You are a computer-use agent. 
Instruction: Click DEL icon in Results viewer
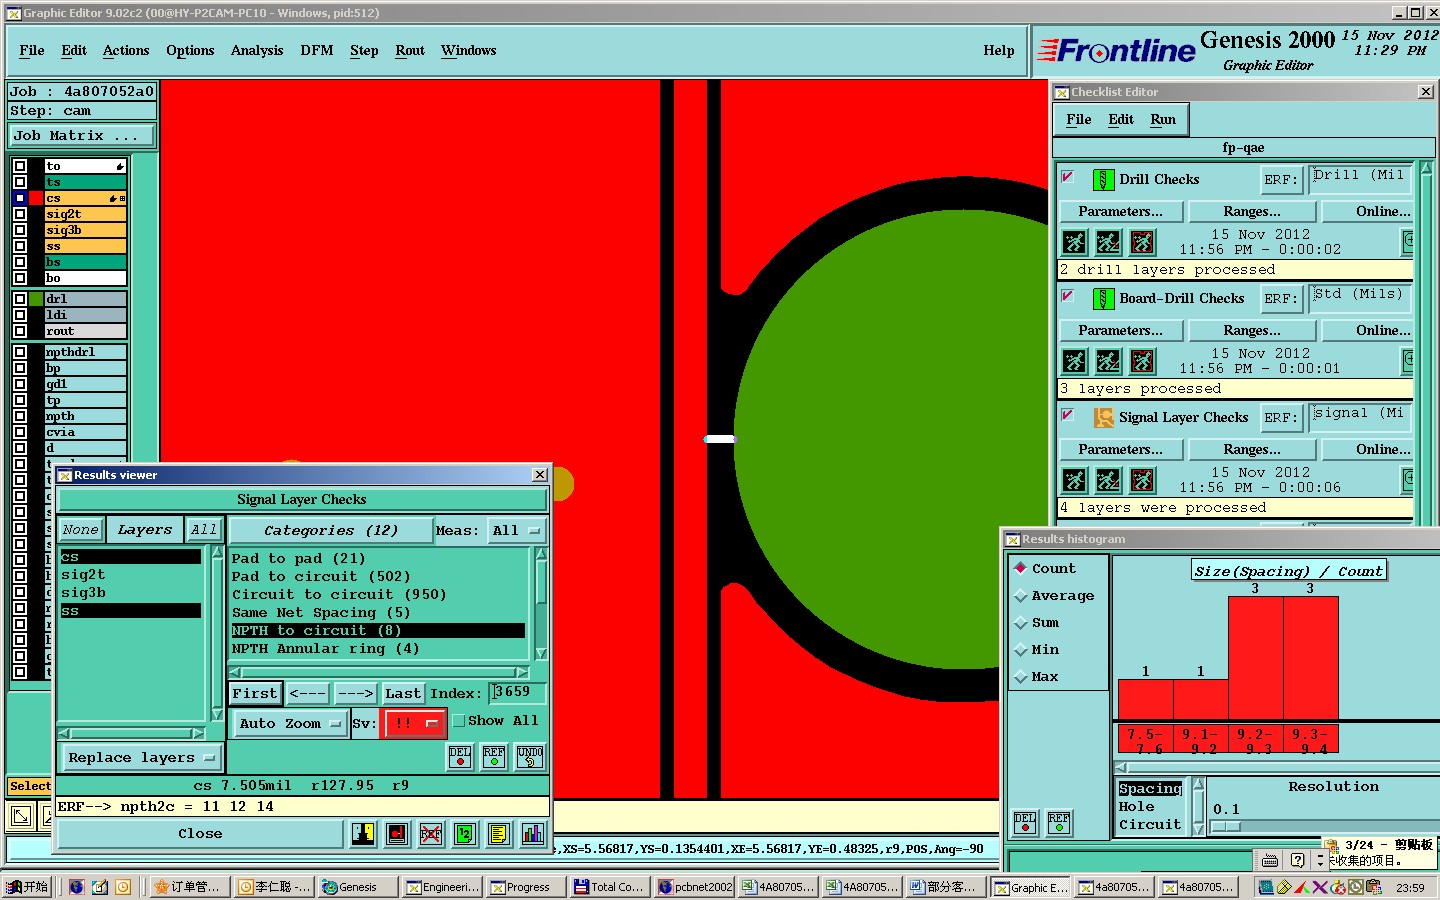coord(460,757)
